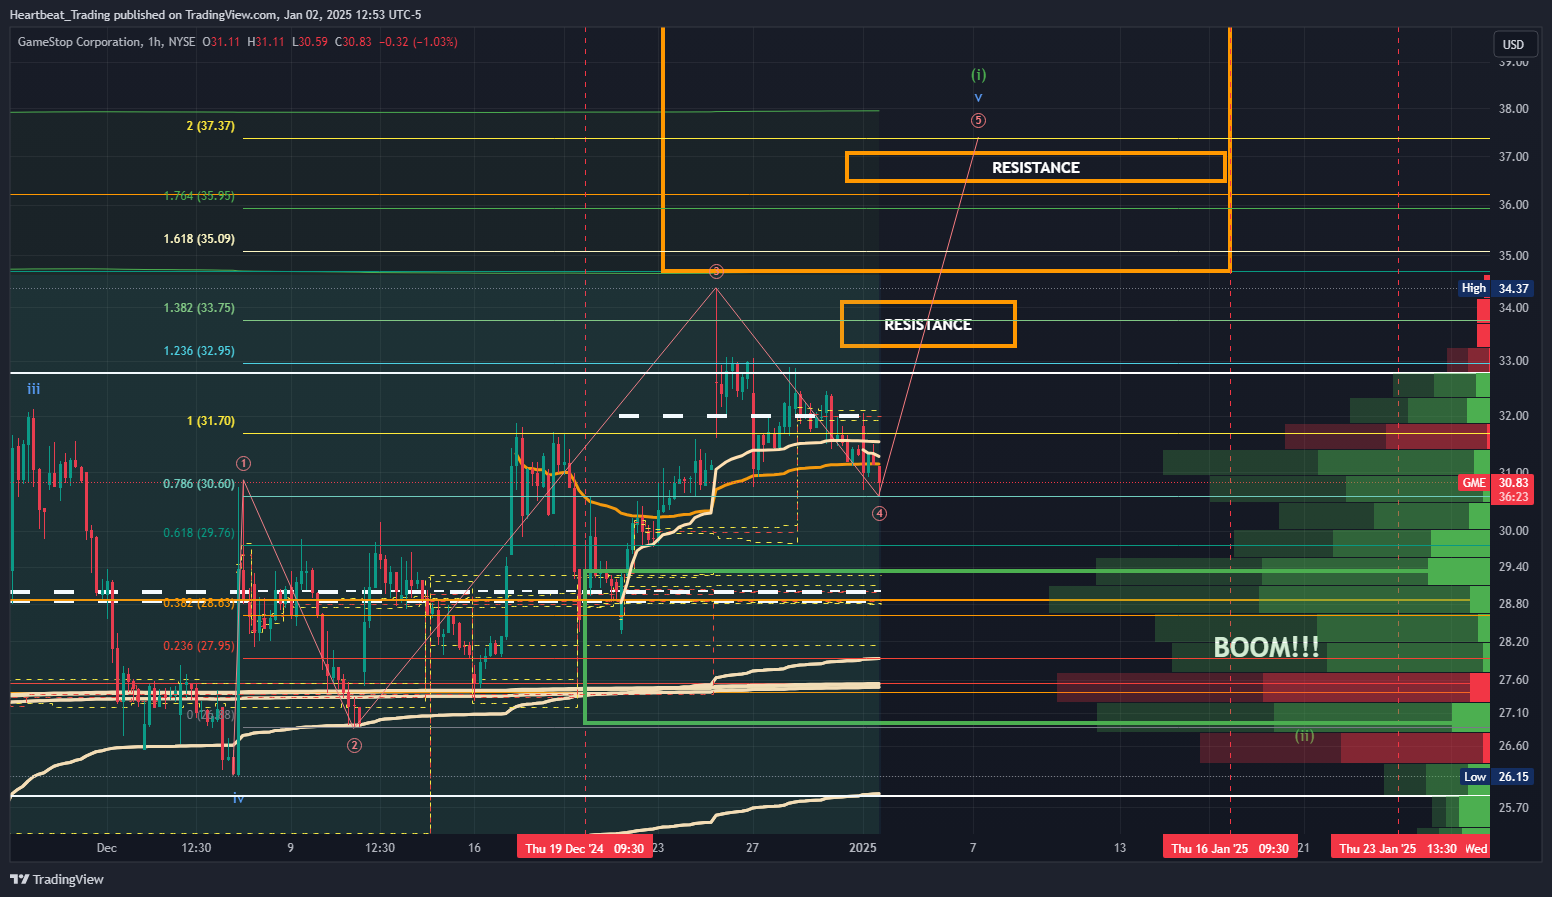Image resolution: width=1552 pixels, height=897 pixels.
Task: Click the 0.618 (29.76) Fibonacci level label
Action: coord(199,533)
